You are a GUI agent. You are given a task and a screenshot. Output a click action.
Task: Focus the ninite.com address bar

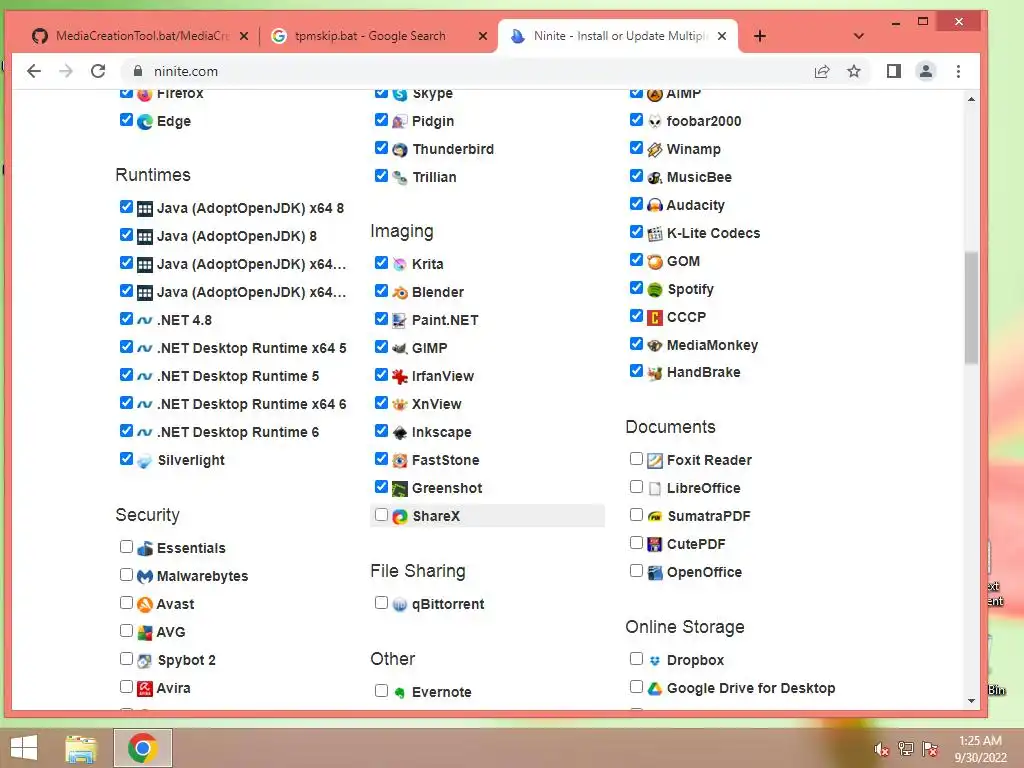[464, 71]
